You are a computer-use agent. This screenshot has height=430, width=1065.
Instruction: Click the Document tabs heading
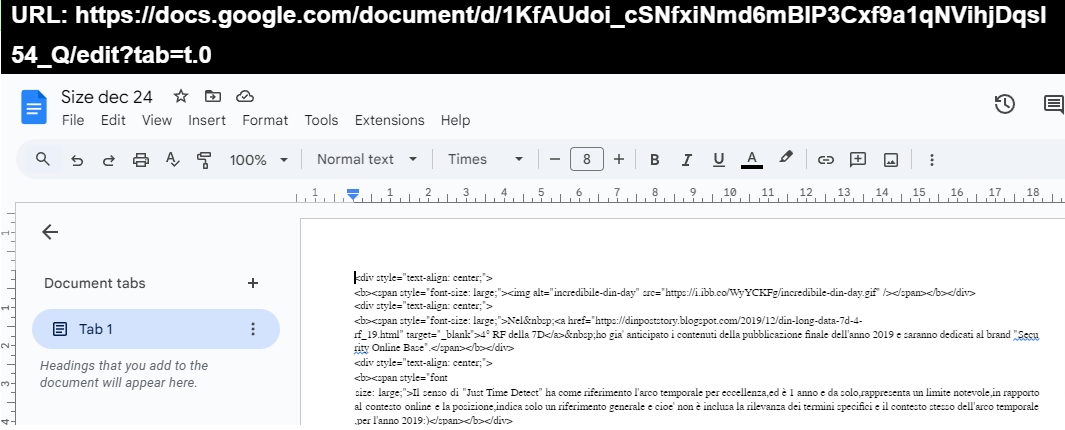[94, 283]
